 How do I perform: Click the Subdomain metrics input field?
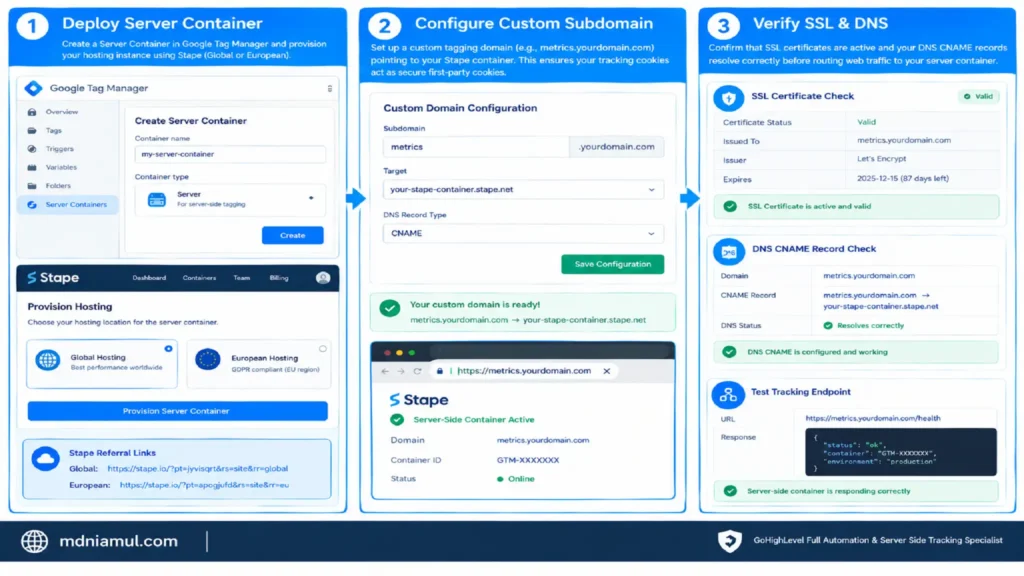pos(476,147)
